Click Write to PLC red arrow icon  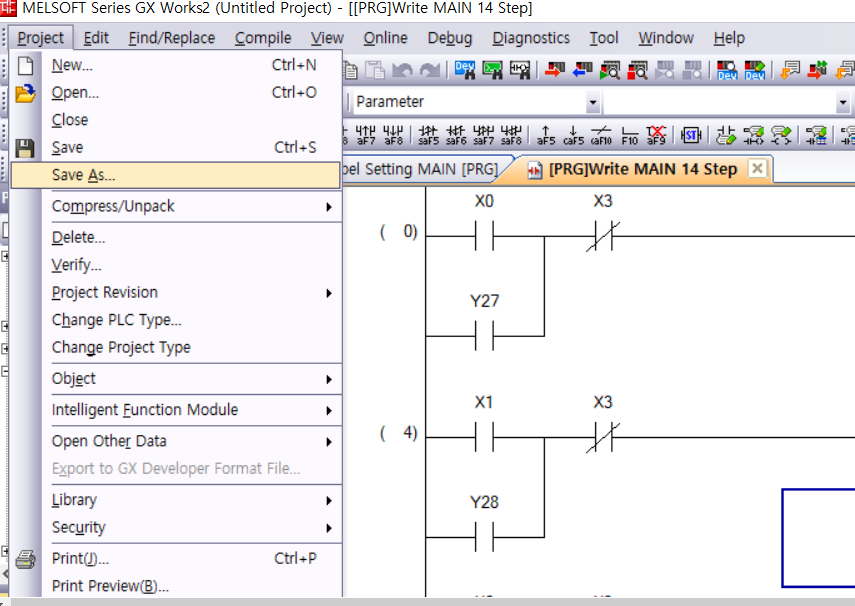pyautogui.click(x=555, y=70)
